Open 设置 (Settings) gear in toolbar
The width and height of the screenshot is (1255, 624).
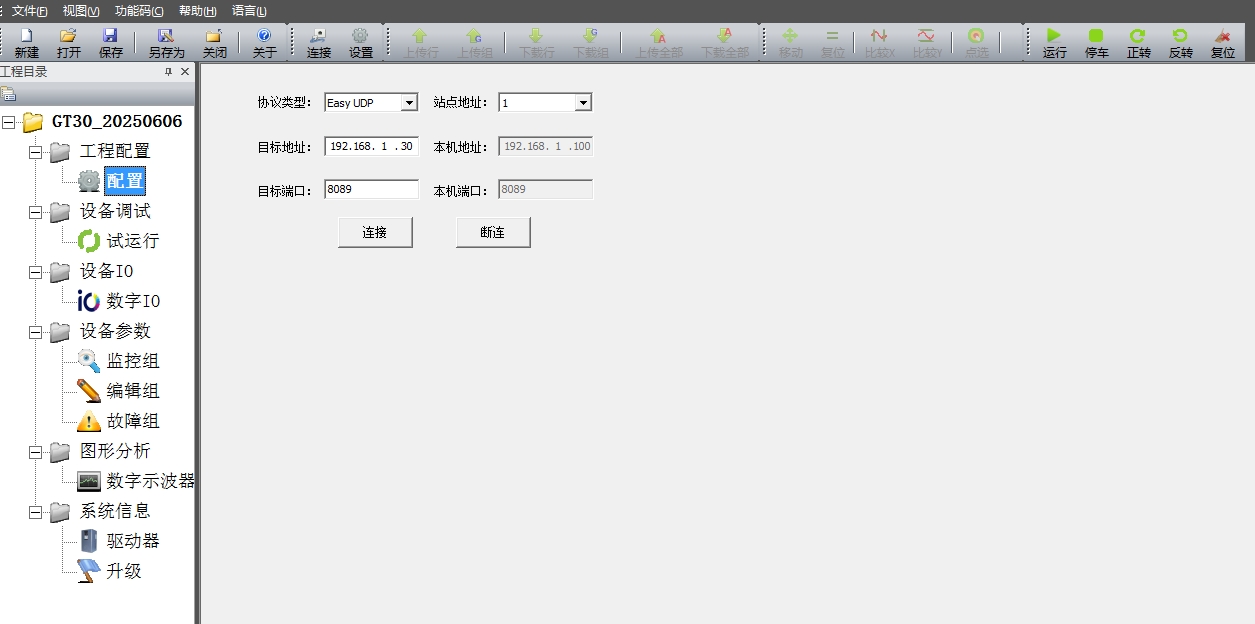point(360,42)
